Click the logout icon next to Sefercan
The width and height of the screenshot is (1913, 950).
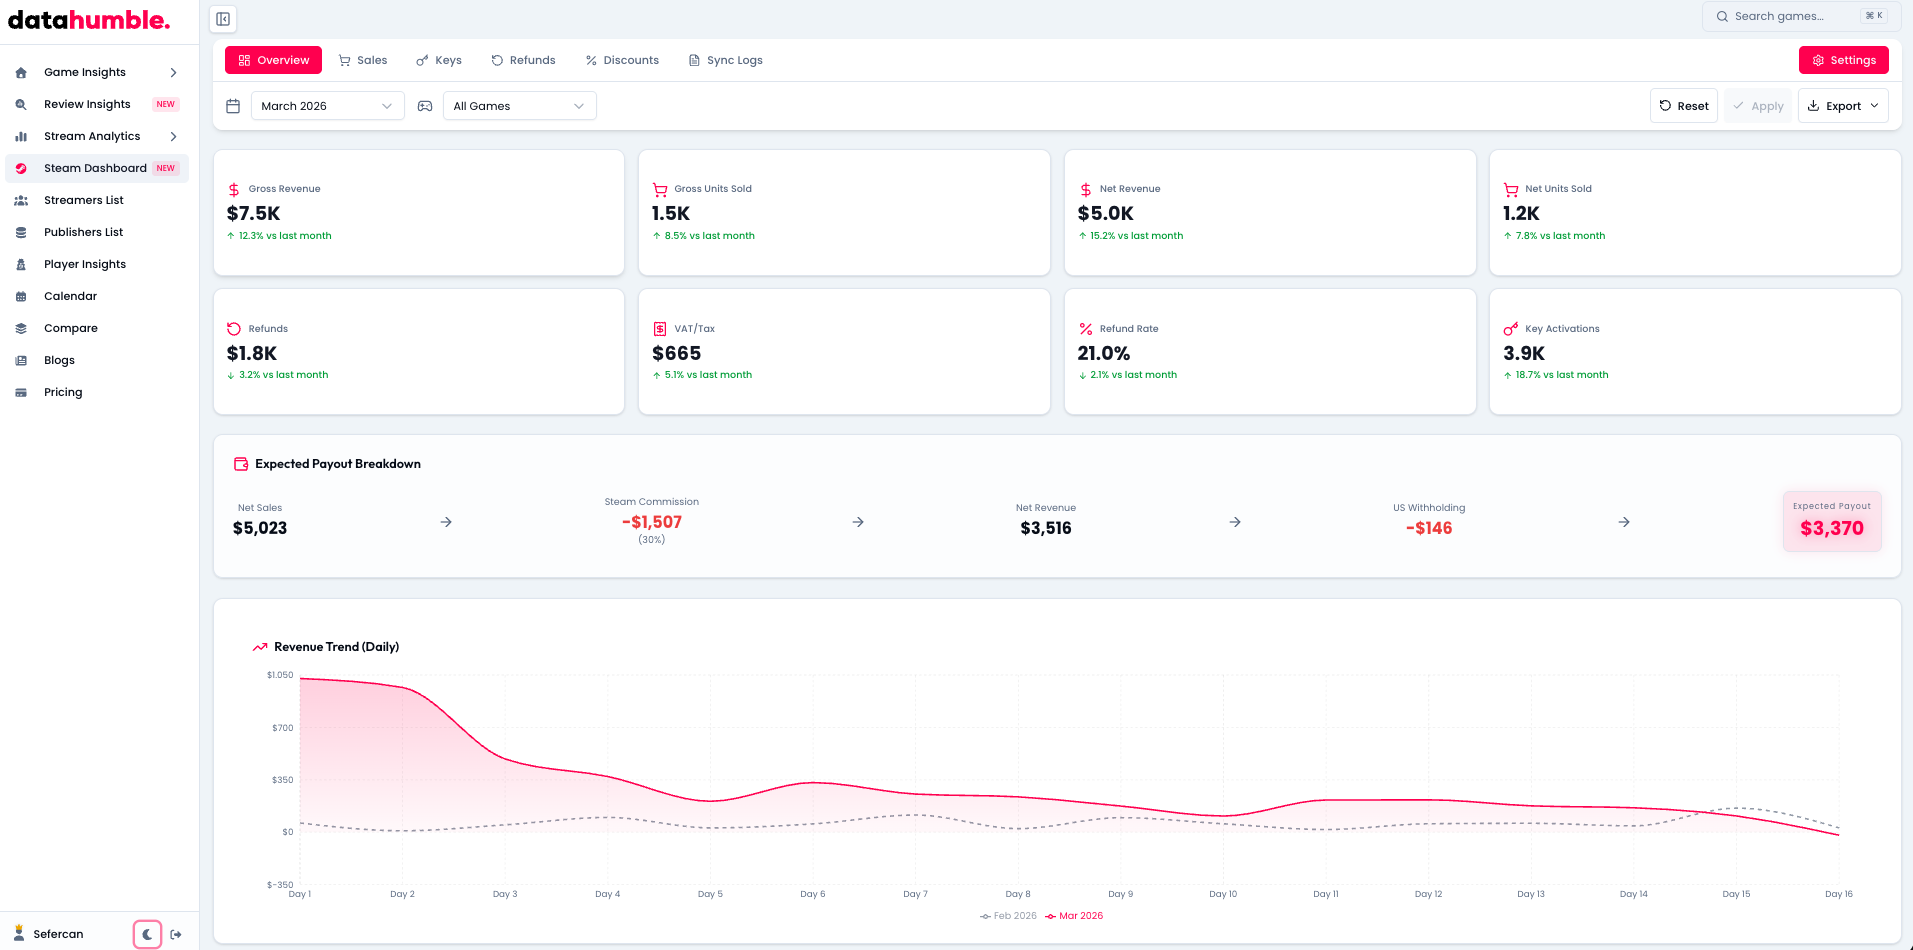[176, 934]
